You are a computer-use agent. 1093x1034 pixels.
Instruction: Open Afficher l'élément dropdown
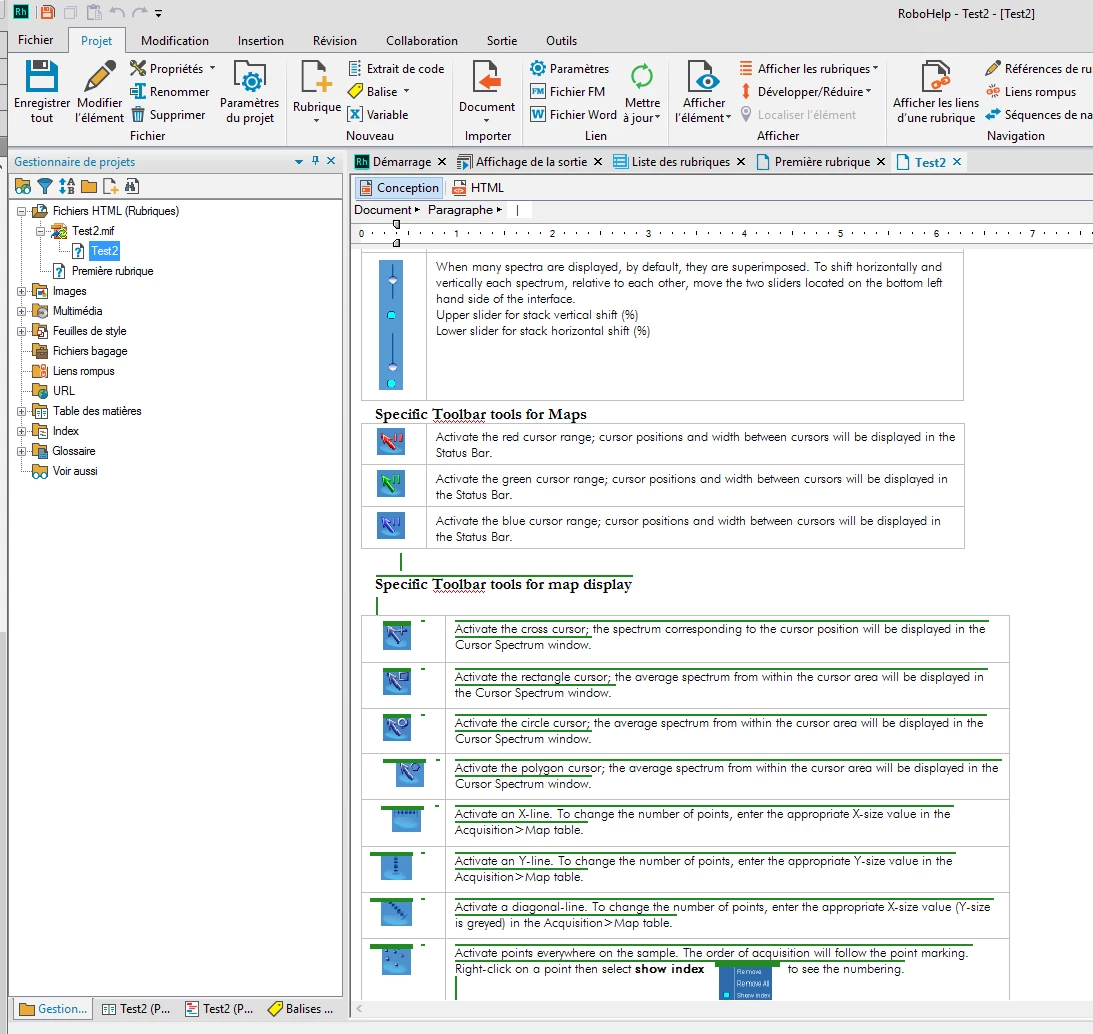[x=728, y=117]
